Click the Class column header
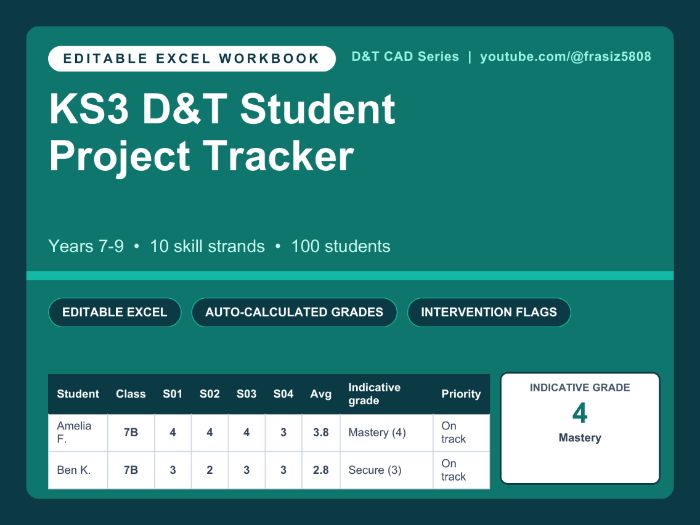The height and width of the screenshot is (525, 700). point(131,394)
